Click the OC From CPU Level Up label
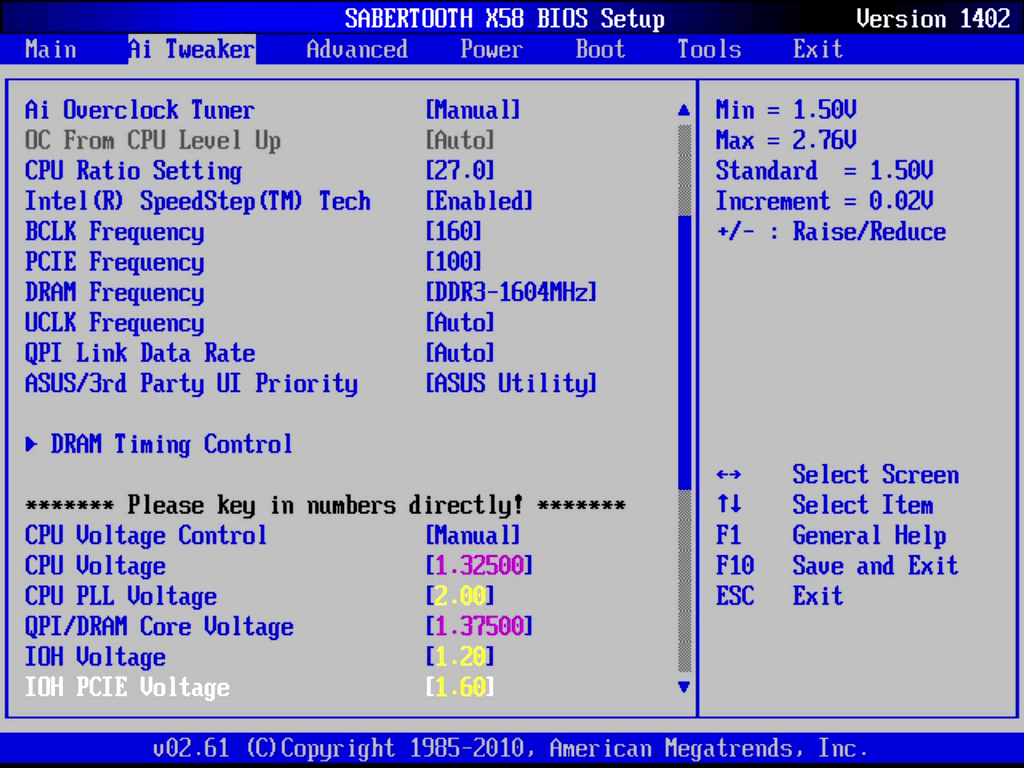The image size is (1024, 768). pos(153,140)
